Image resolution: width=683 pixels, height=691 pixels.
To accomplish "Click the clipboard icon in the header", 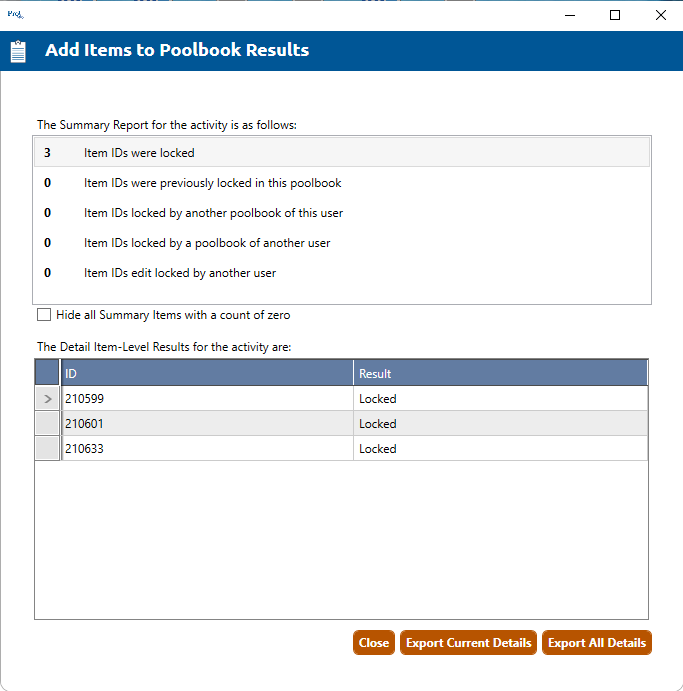I will coord(18,51).
